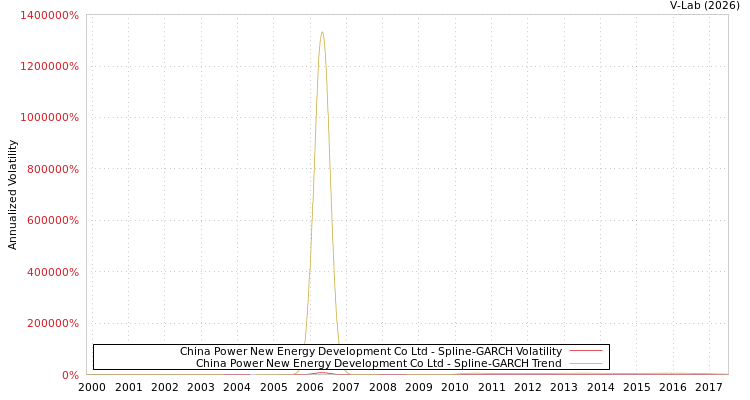The image size is (750, 400).
Task: Click the 2016 x-axis year label
Action: pos(673,387)
